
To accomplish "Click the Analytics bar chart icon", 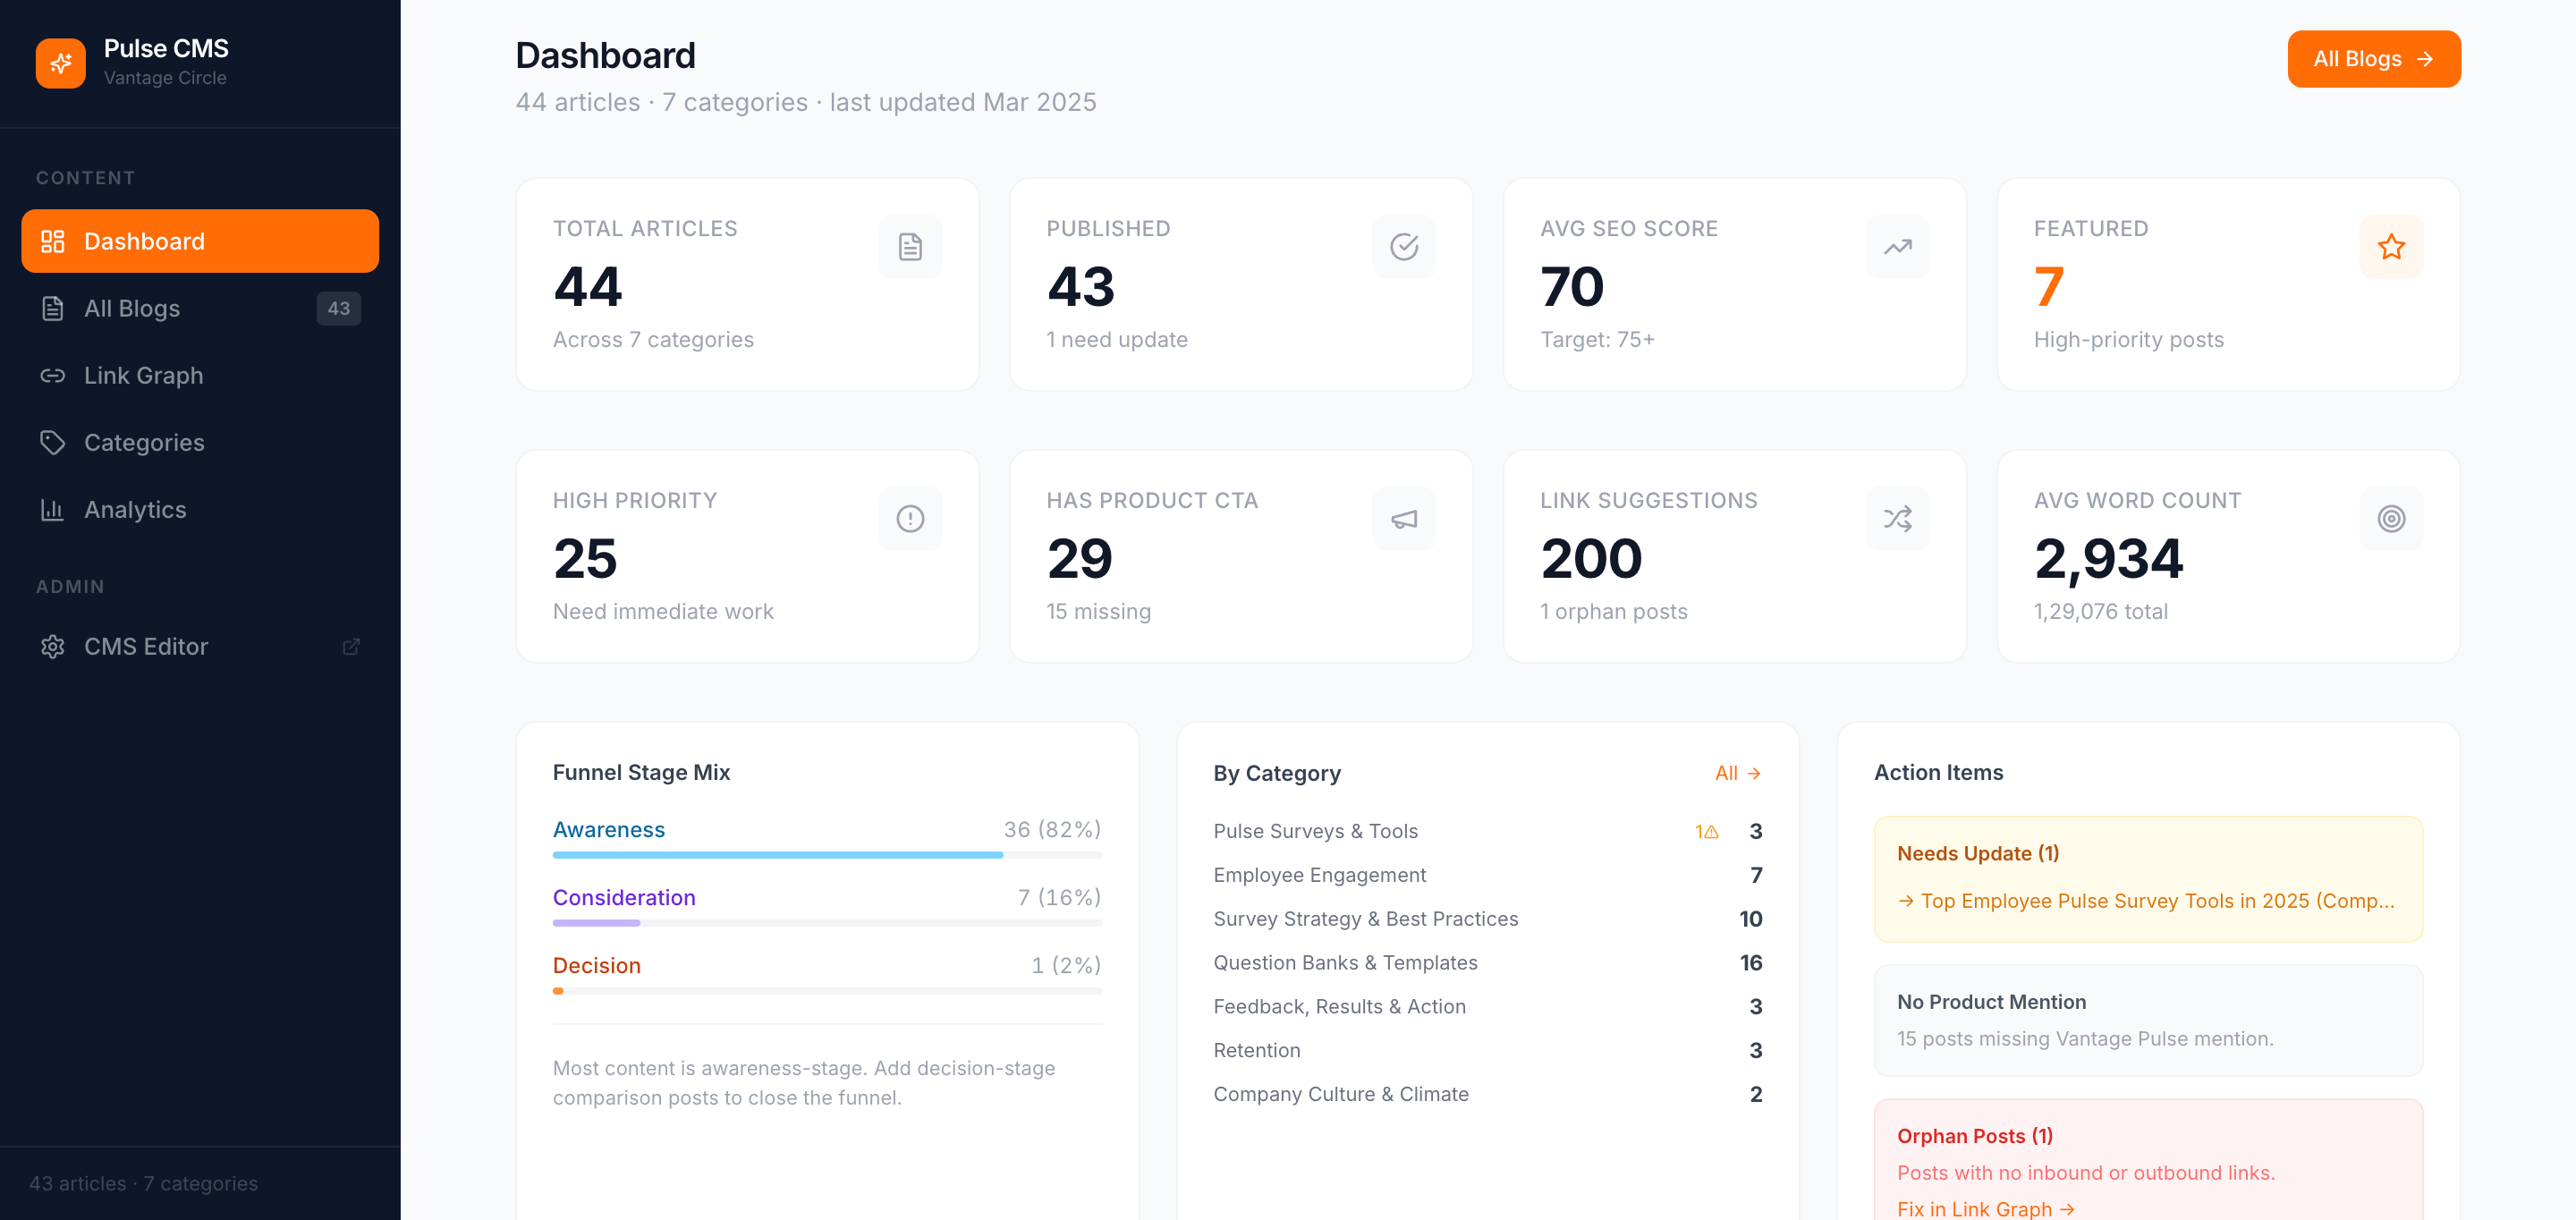I will click(x=52, y=509).
